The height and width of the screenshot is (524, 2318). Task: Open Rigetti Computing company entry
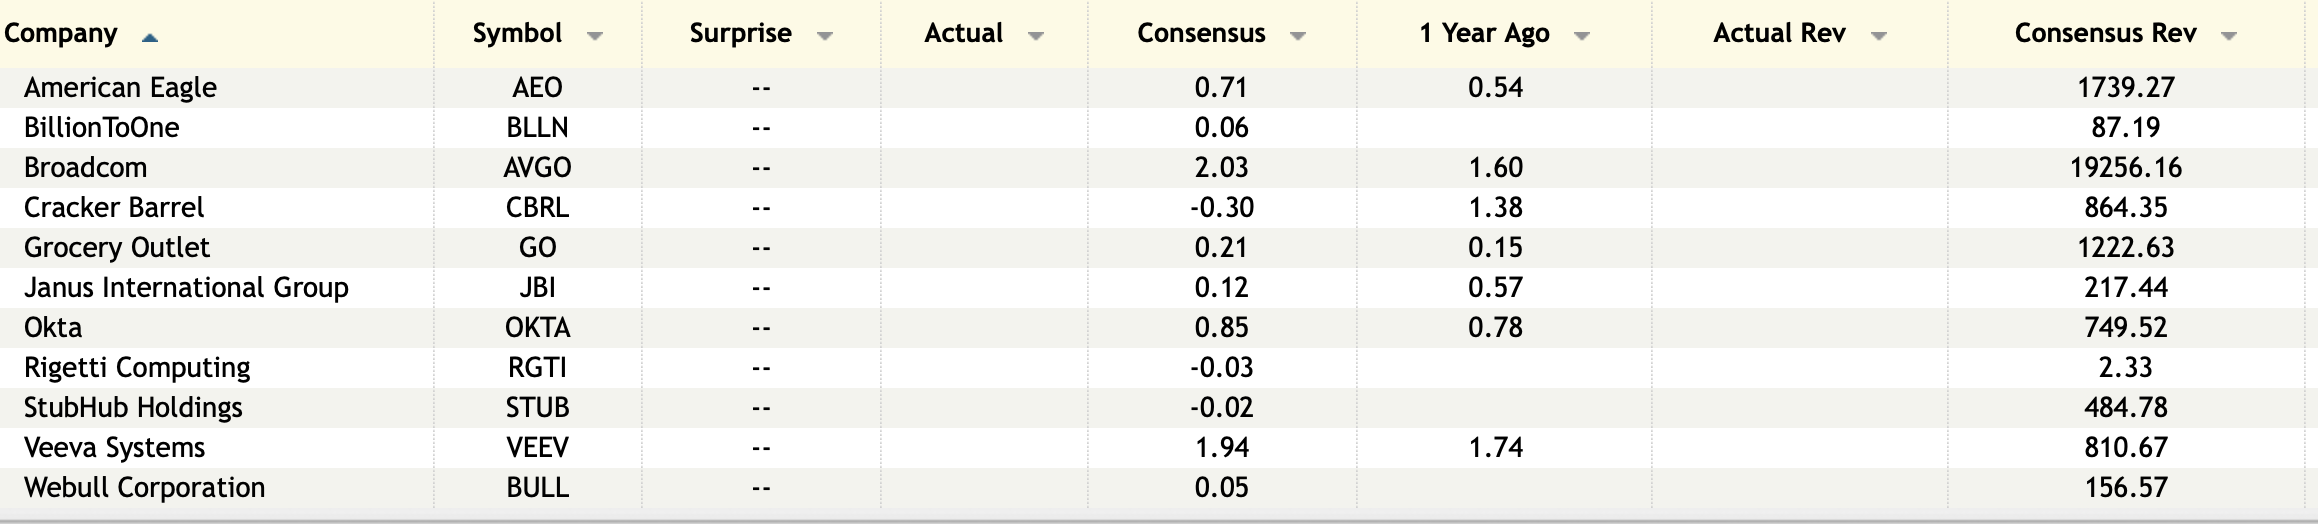pos(137,368)
